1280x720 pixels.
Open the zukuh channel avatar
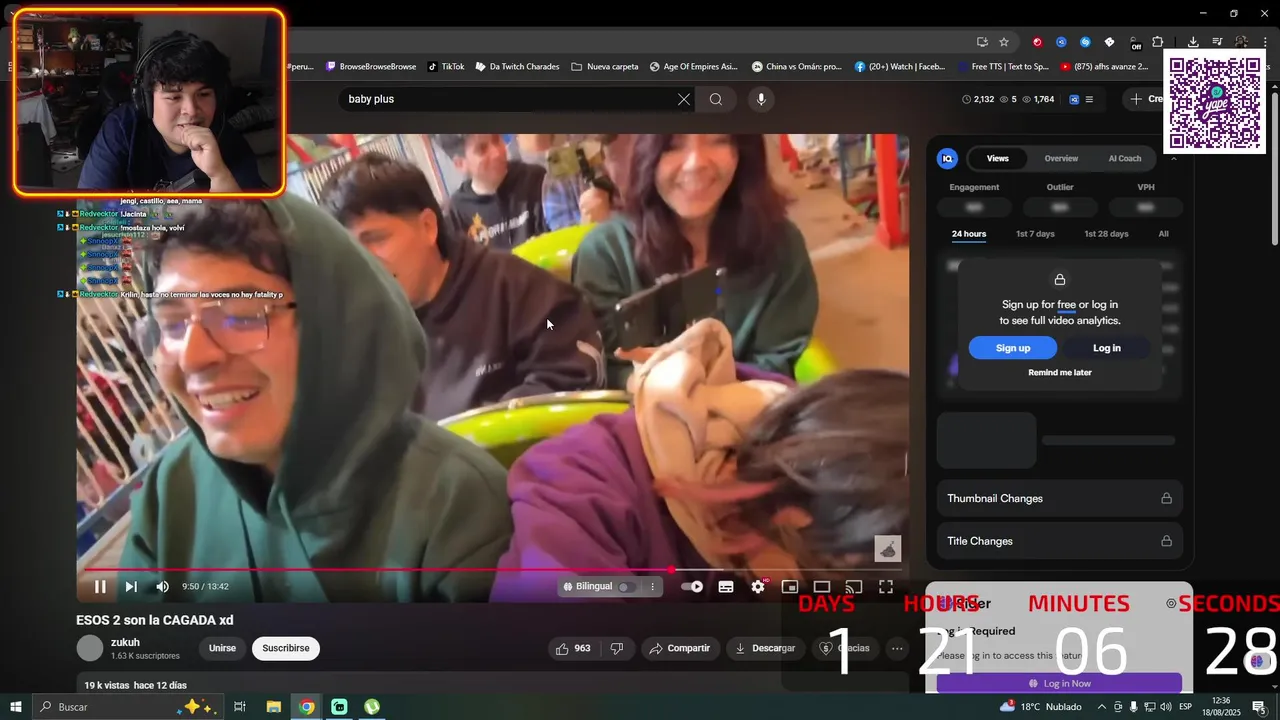[90, 648]
